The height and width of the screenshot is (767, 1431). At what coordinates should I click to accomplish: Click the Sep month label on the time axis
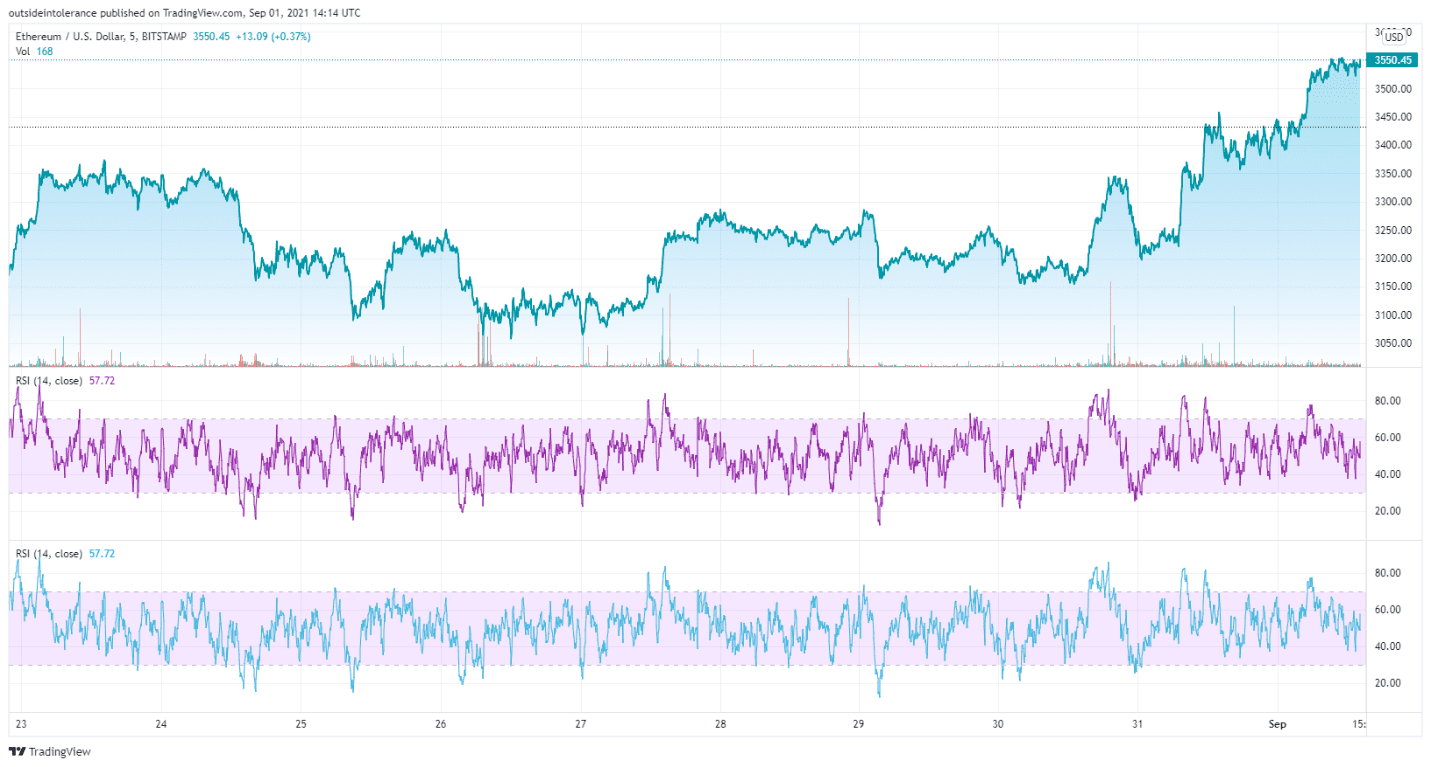[1278, 723]
